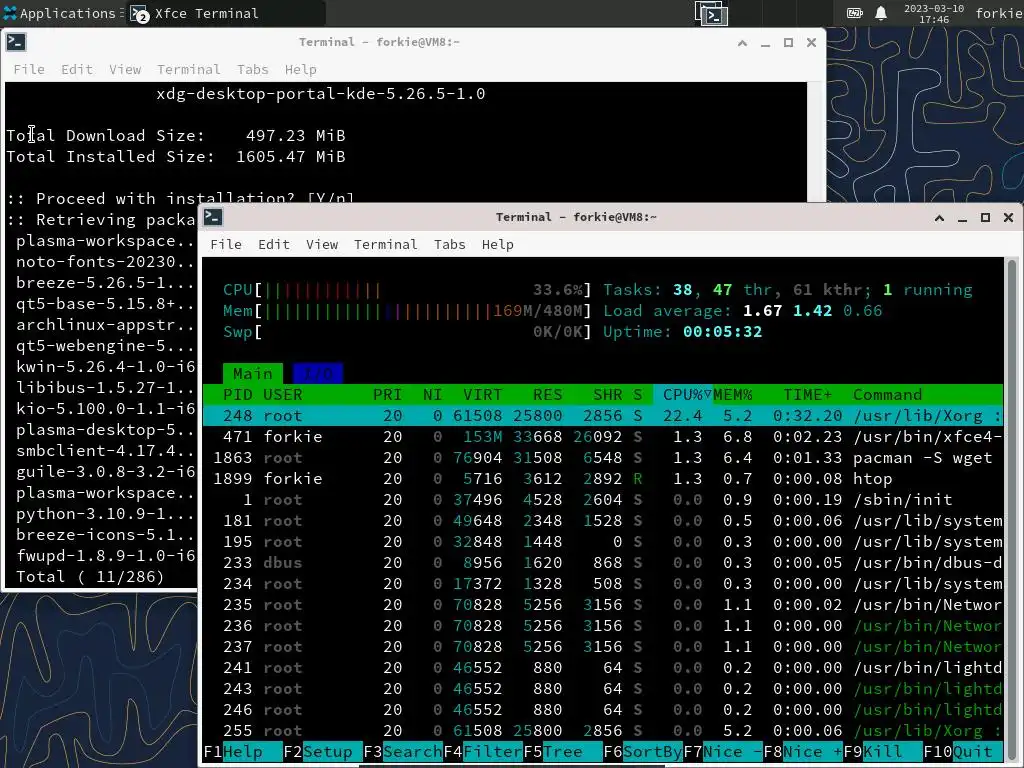The height and width of the screenshot is (768, 1024).
Task: Click the terminal icon in the back window's title bar
Action: (x=16, y=42)
